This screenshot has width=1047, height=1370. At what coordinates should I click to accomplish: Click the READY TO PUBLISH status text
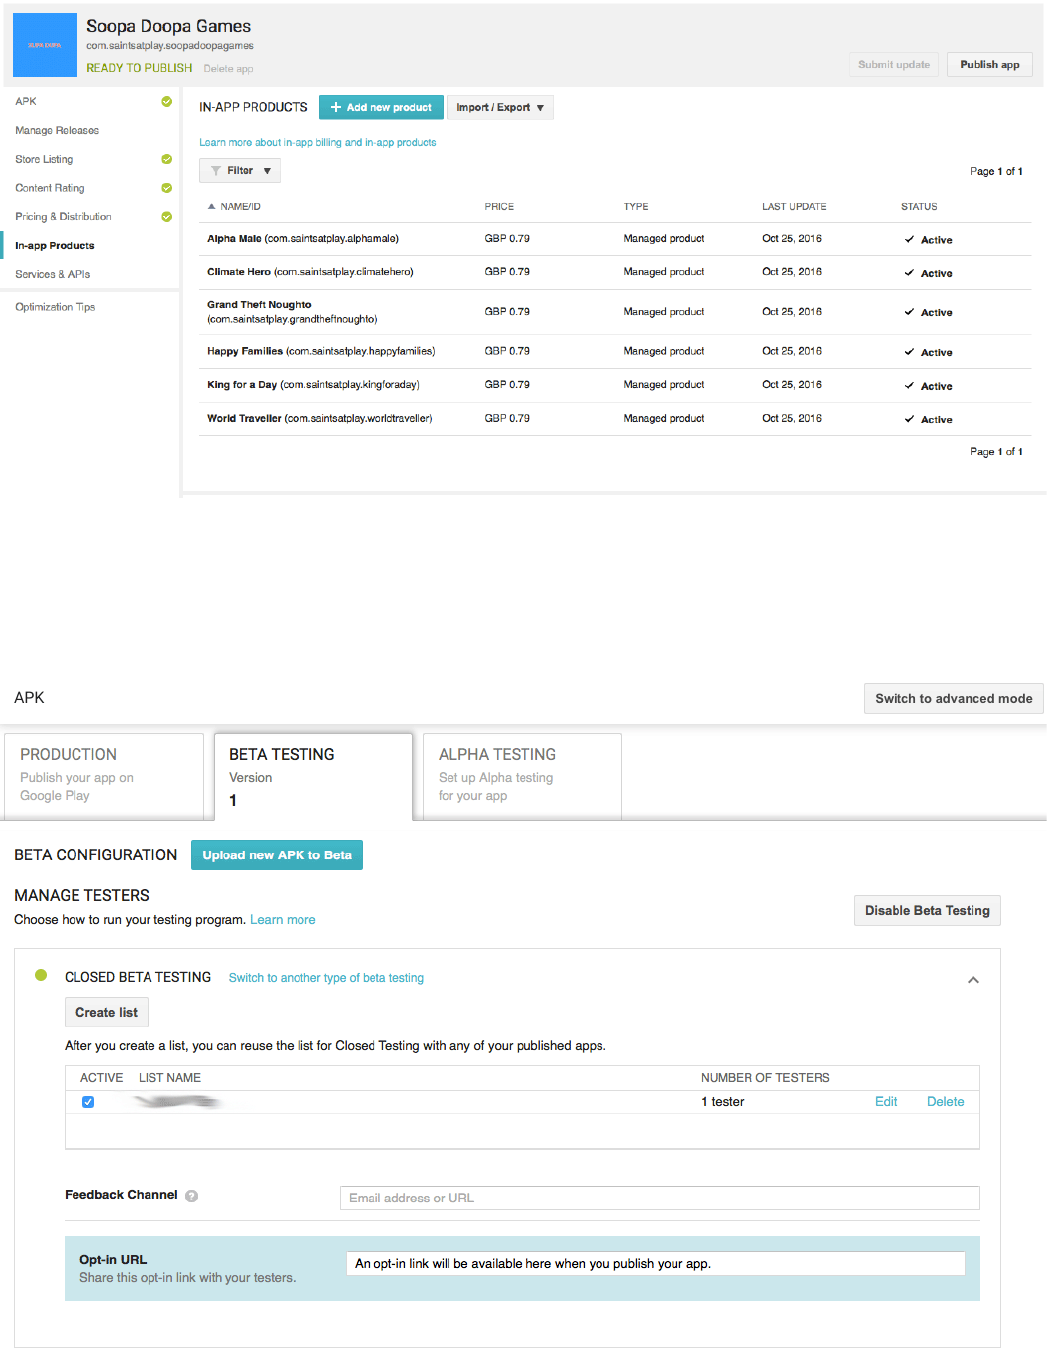point(139,68)
